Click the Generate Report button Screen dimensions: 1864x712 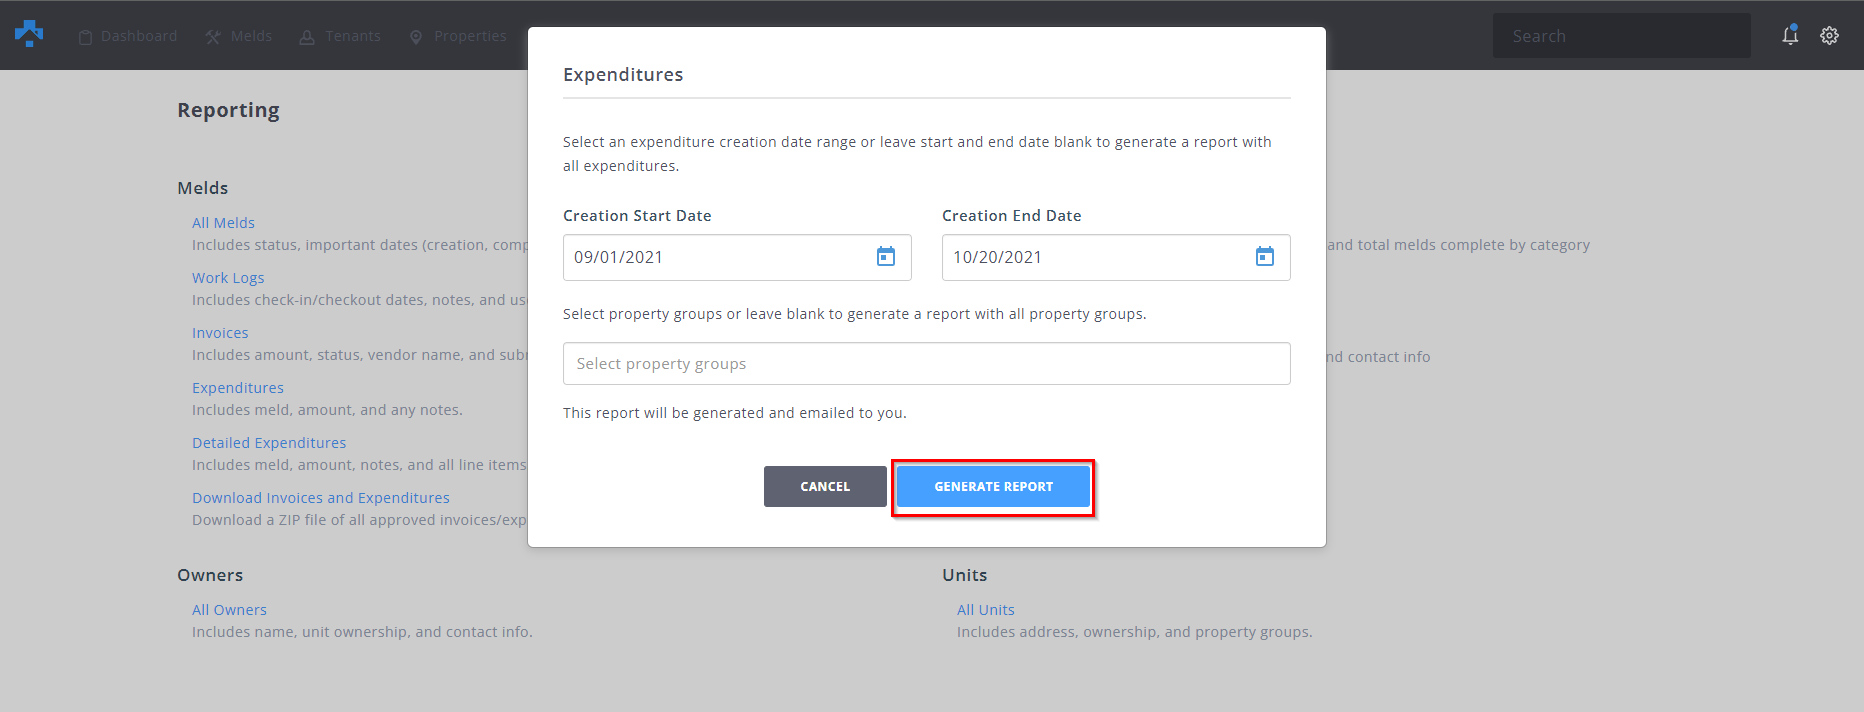point(993,487)
